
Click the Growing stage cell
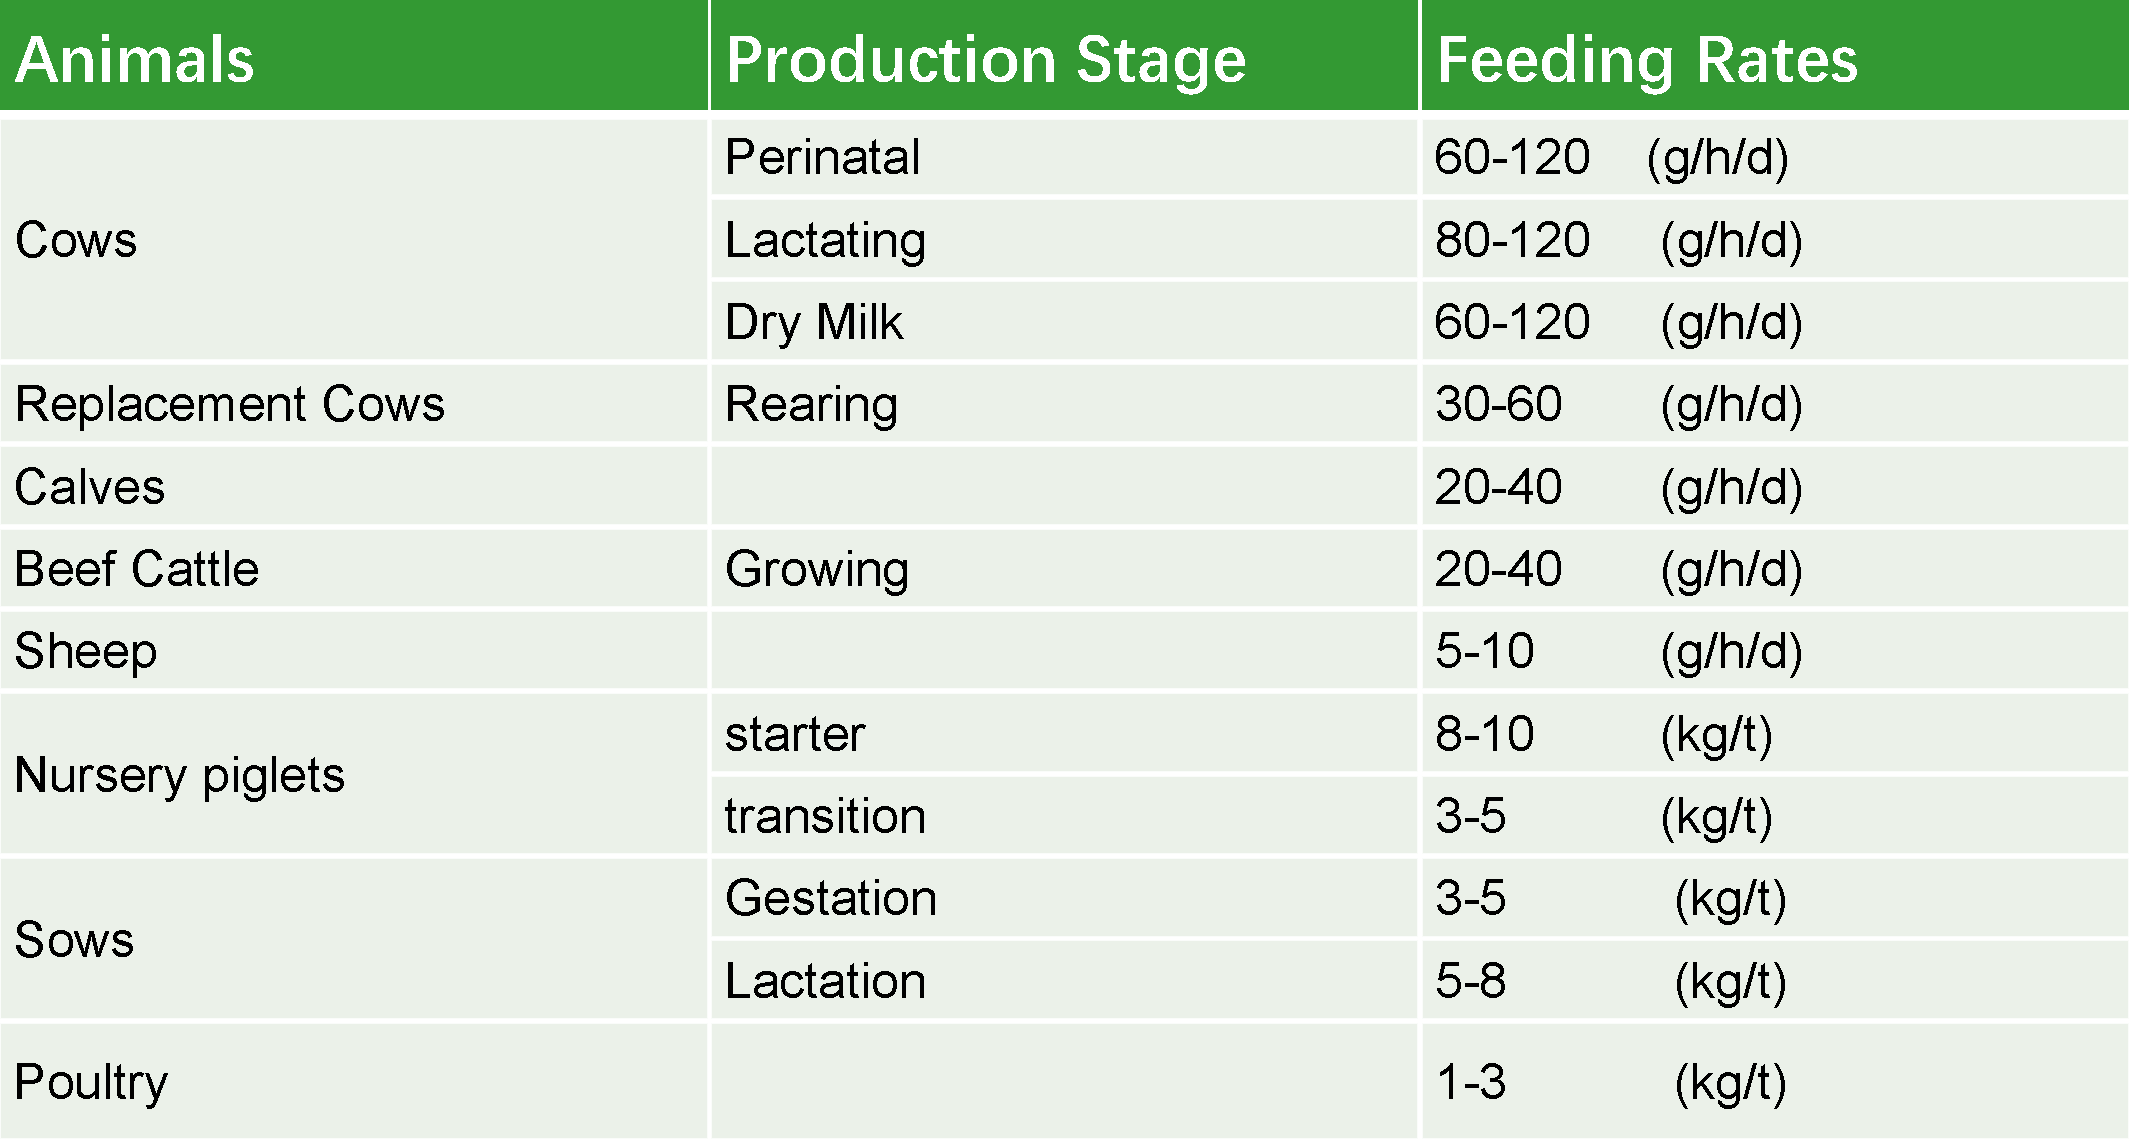(1065, 569)
